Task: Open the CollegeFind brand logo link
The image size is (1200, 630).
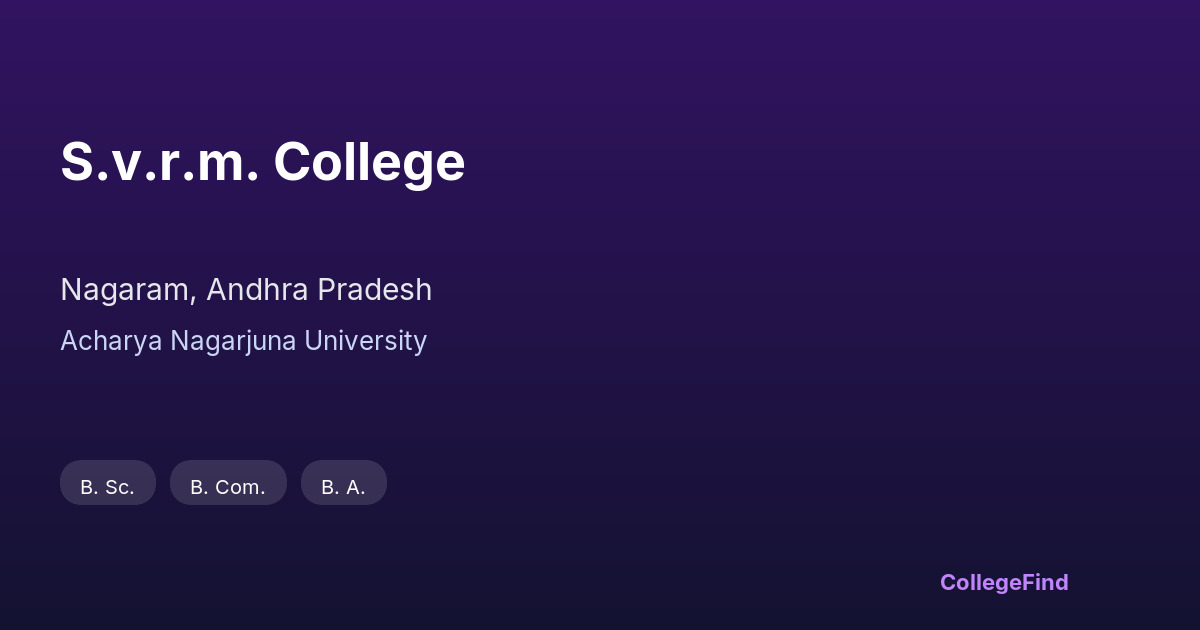Action: [1003, 582]
